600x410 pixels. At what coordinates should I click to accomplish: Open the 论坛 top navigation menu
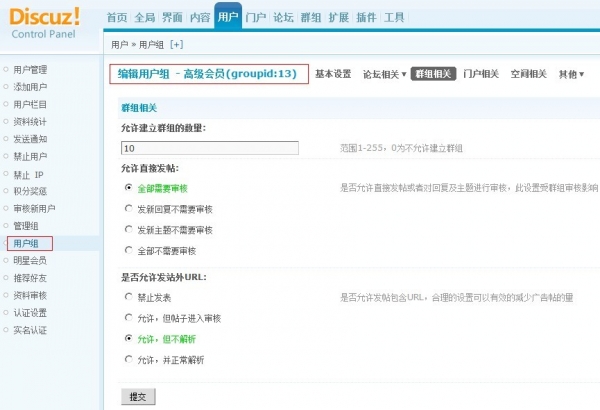[x=284, y=18]
